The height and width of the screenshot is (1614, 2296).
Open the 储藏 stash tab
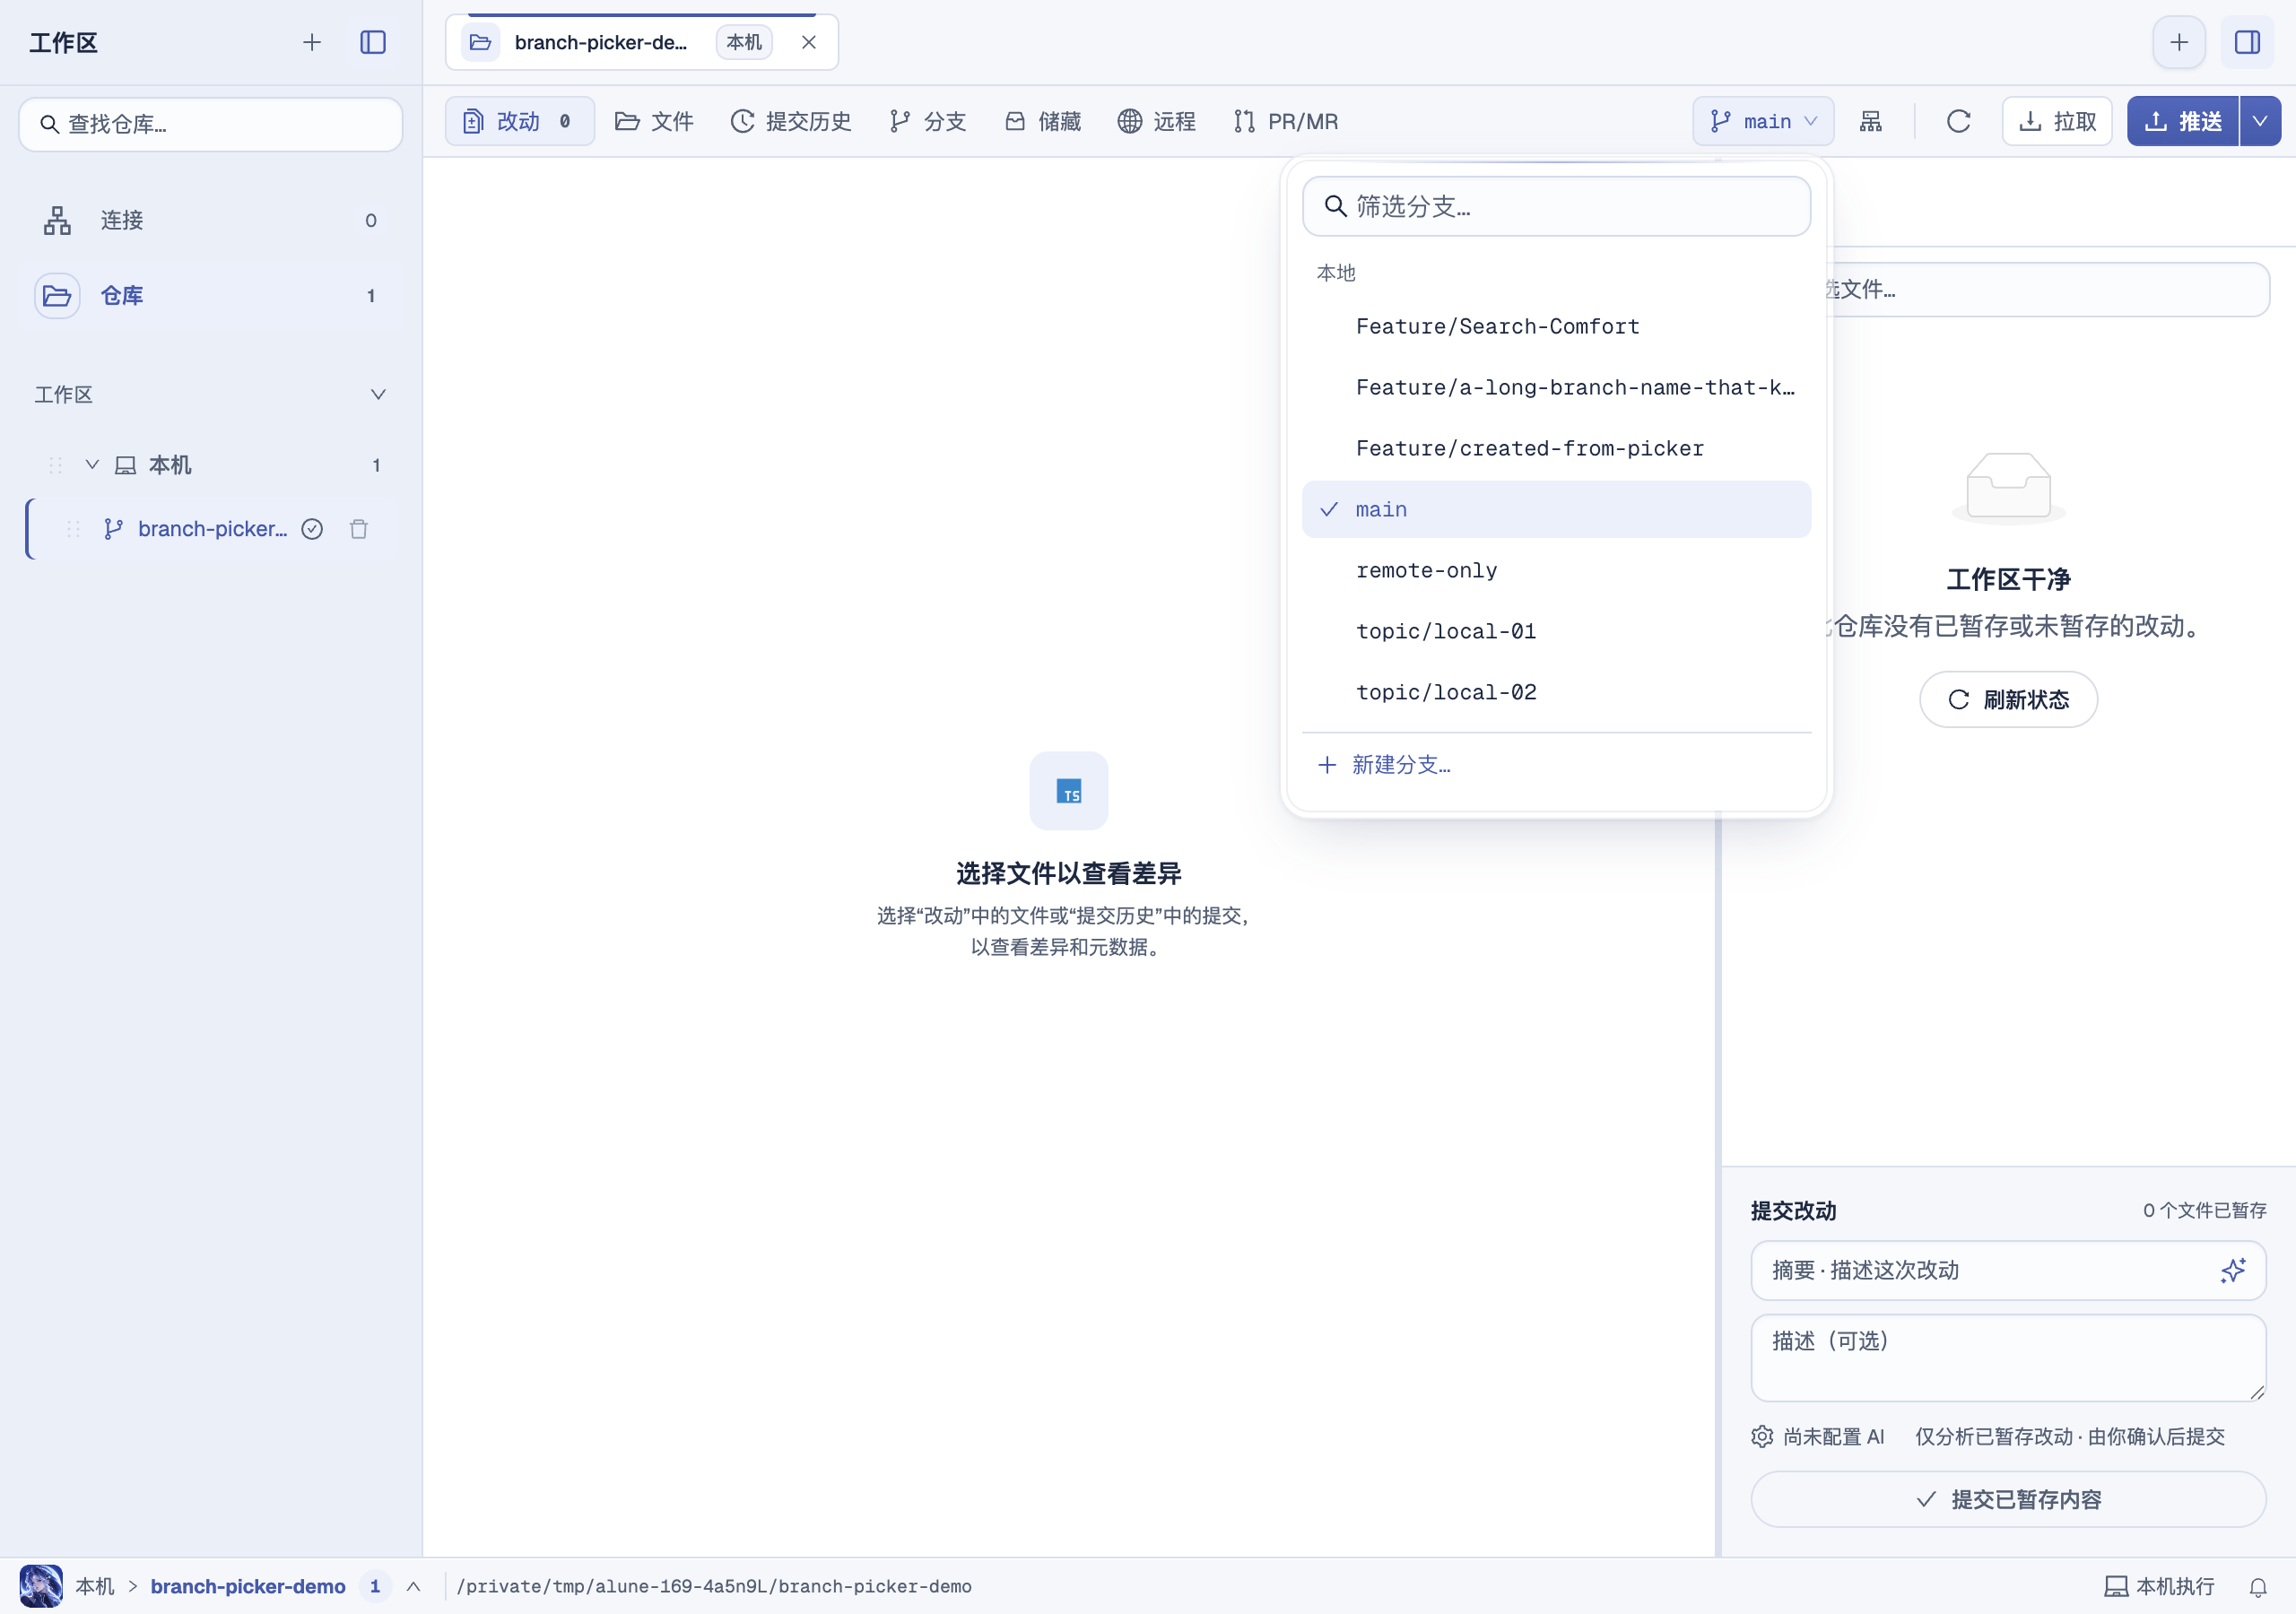tap(1043, 121)
